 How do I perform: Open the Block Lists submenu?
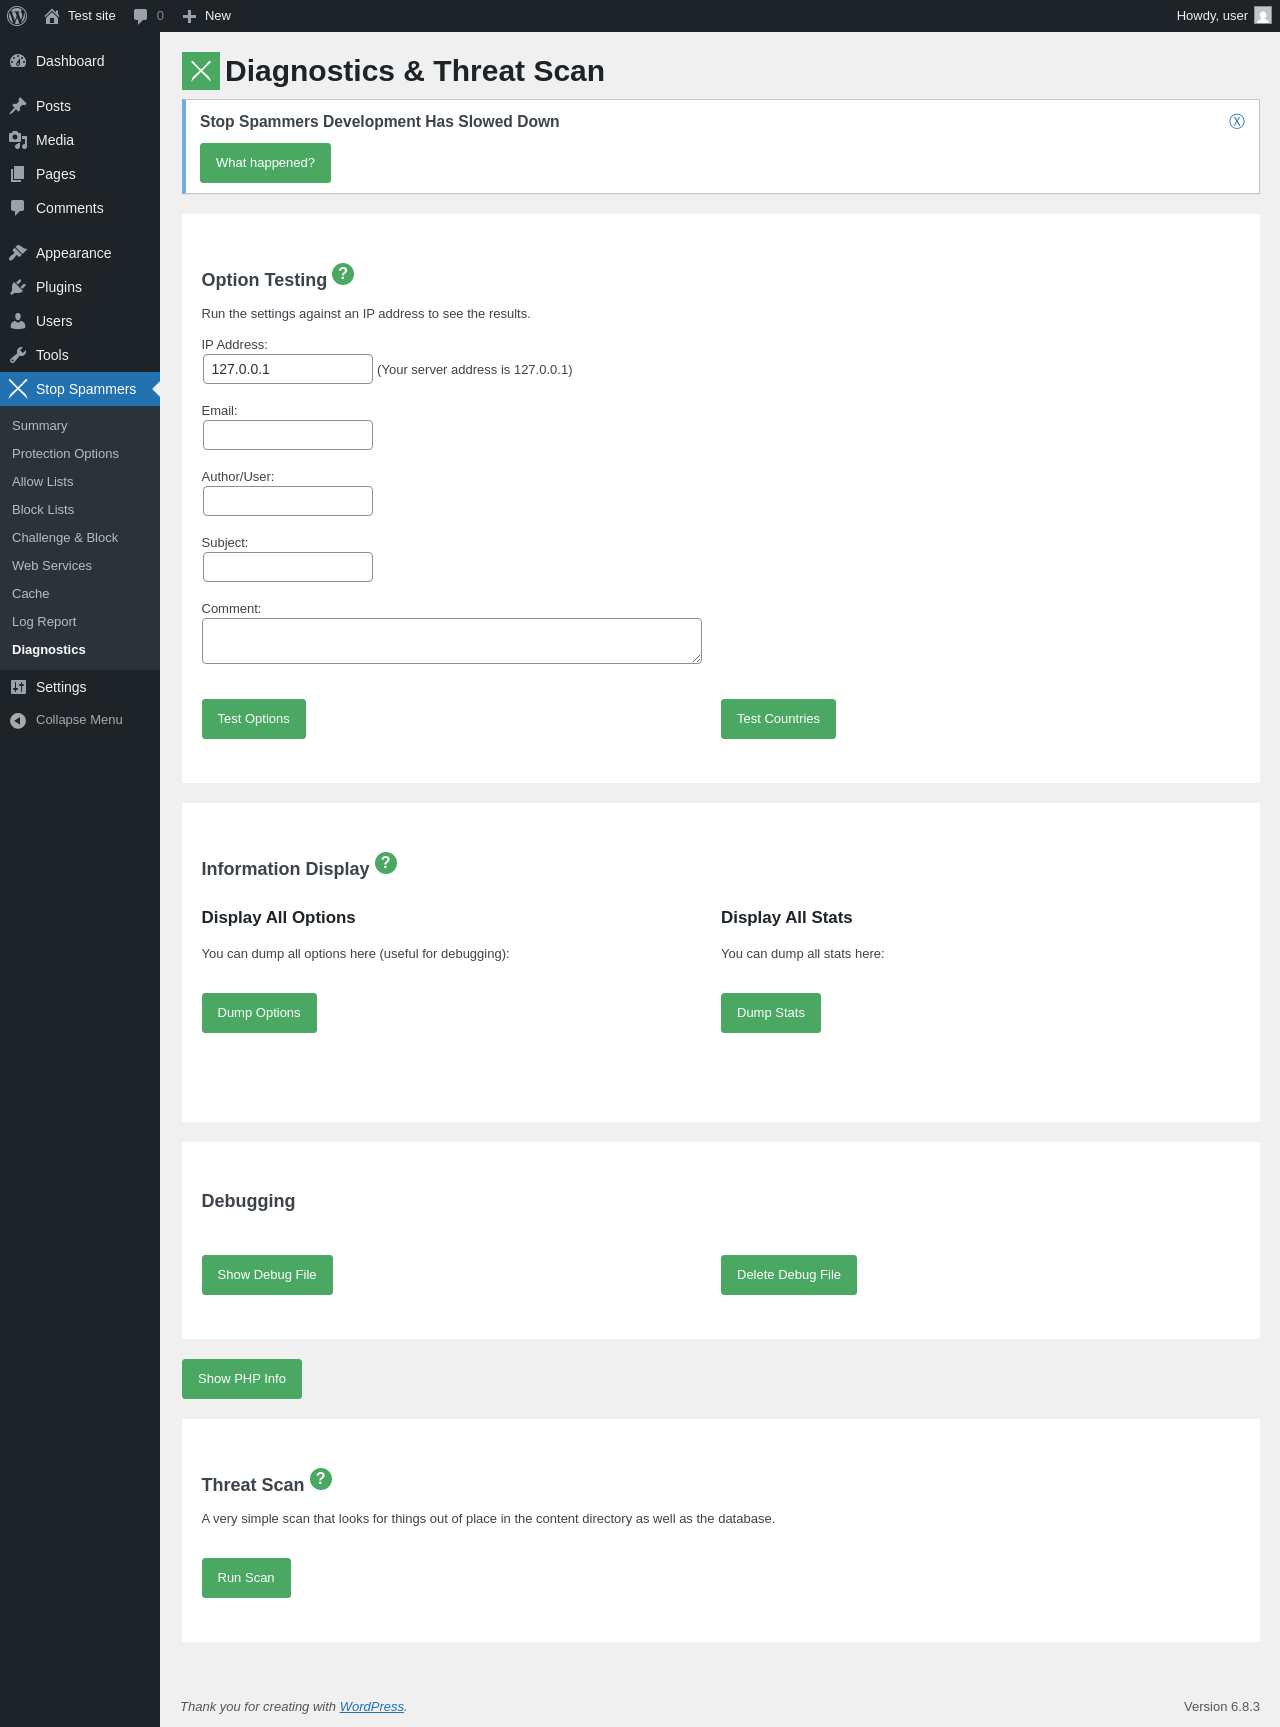point(43,510)
